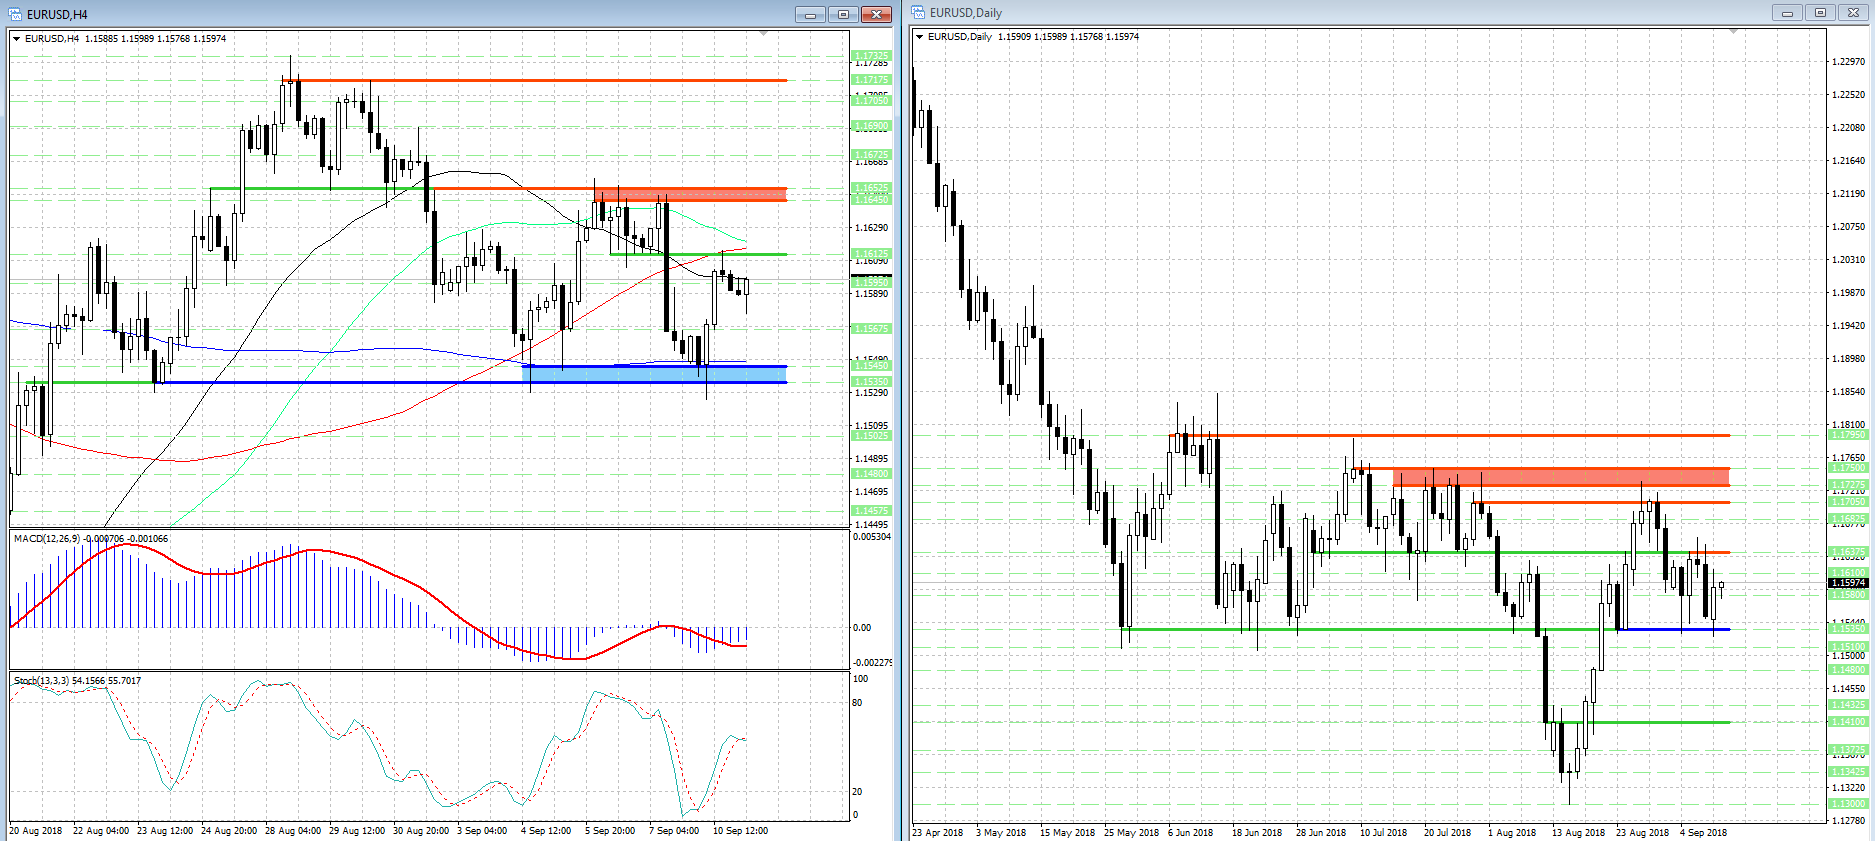The image size is (1875, 841).
Task: Click the 1.14695 value on H4 price scale
Action: point(871,492)
